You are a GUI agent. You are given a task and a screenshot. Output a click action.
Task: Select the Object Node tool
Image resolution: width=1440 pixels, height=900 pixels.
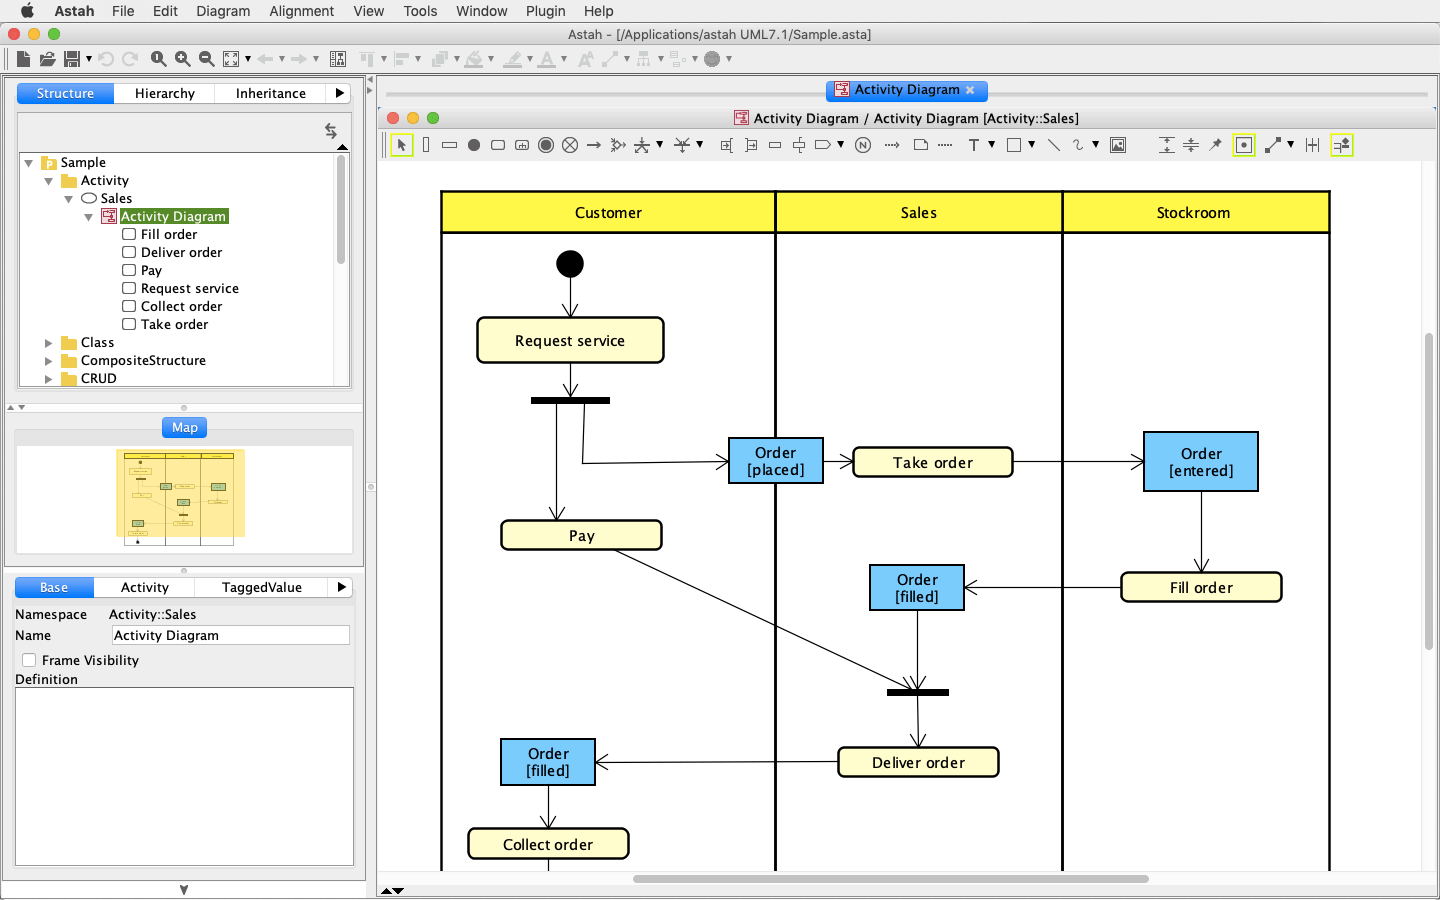775,145
